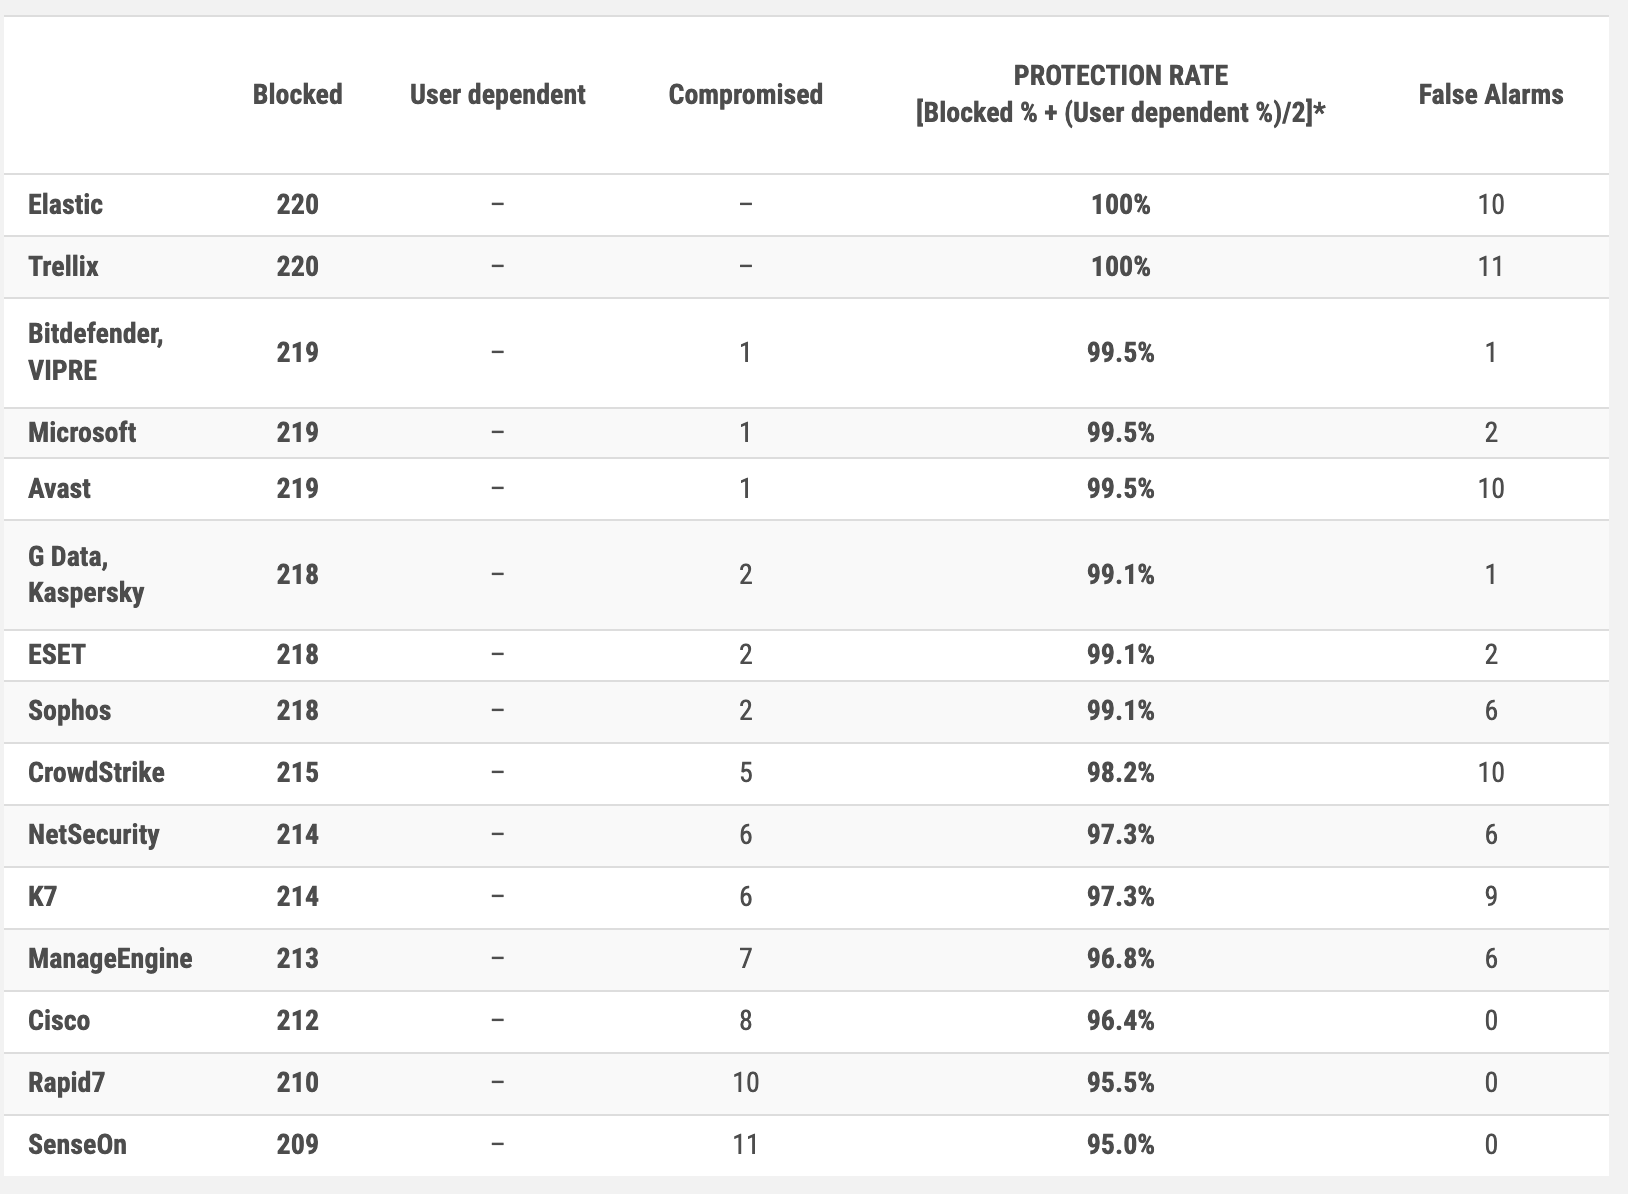1628x1194 pixels.
Task: Click ESET in the vendor column
Action: click(57, 655)
